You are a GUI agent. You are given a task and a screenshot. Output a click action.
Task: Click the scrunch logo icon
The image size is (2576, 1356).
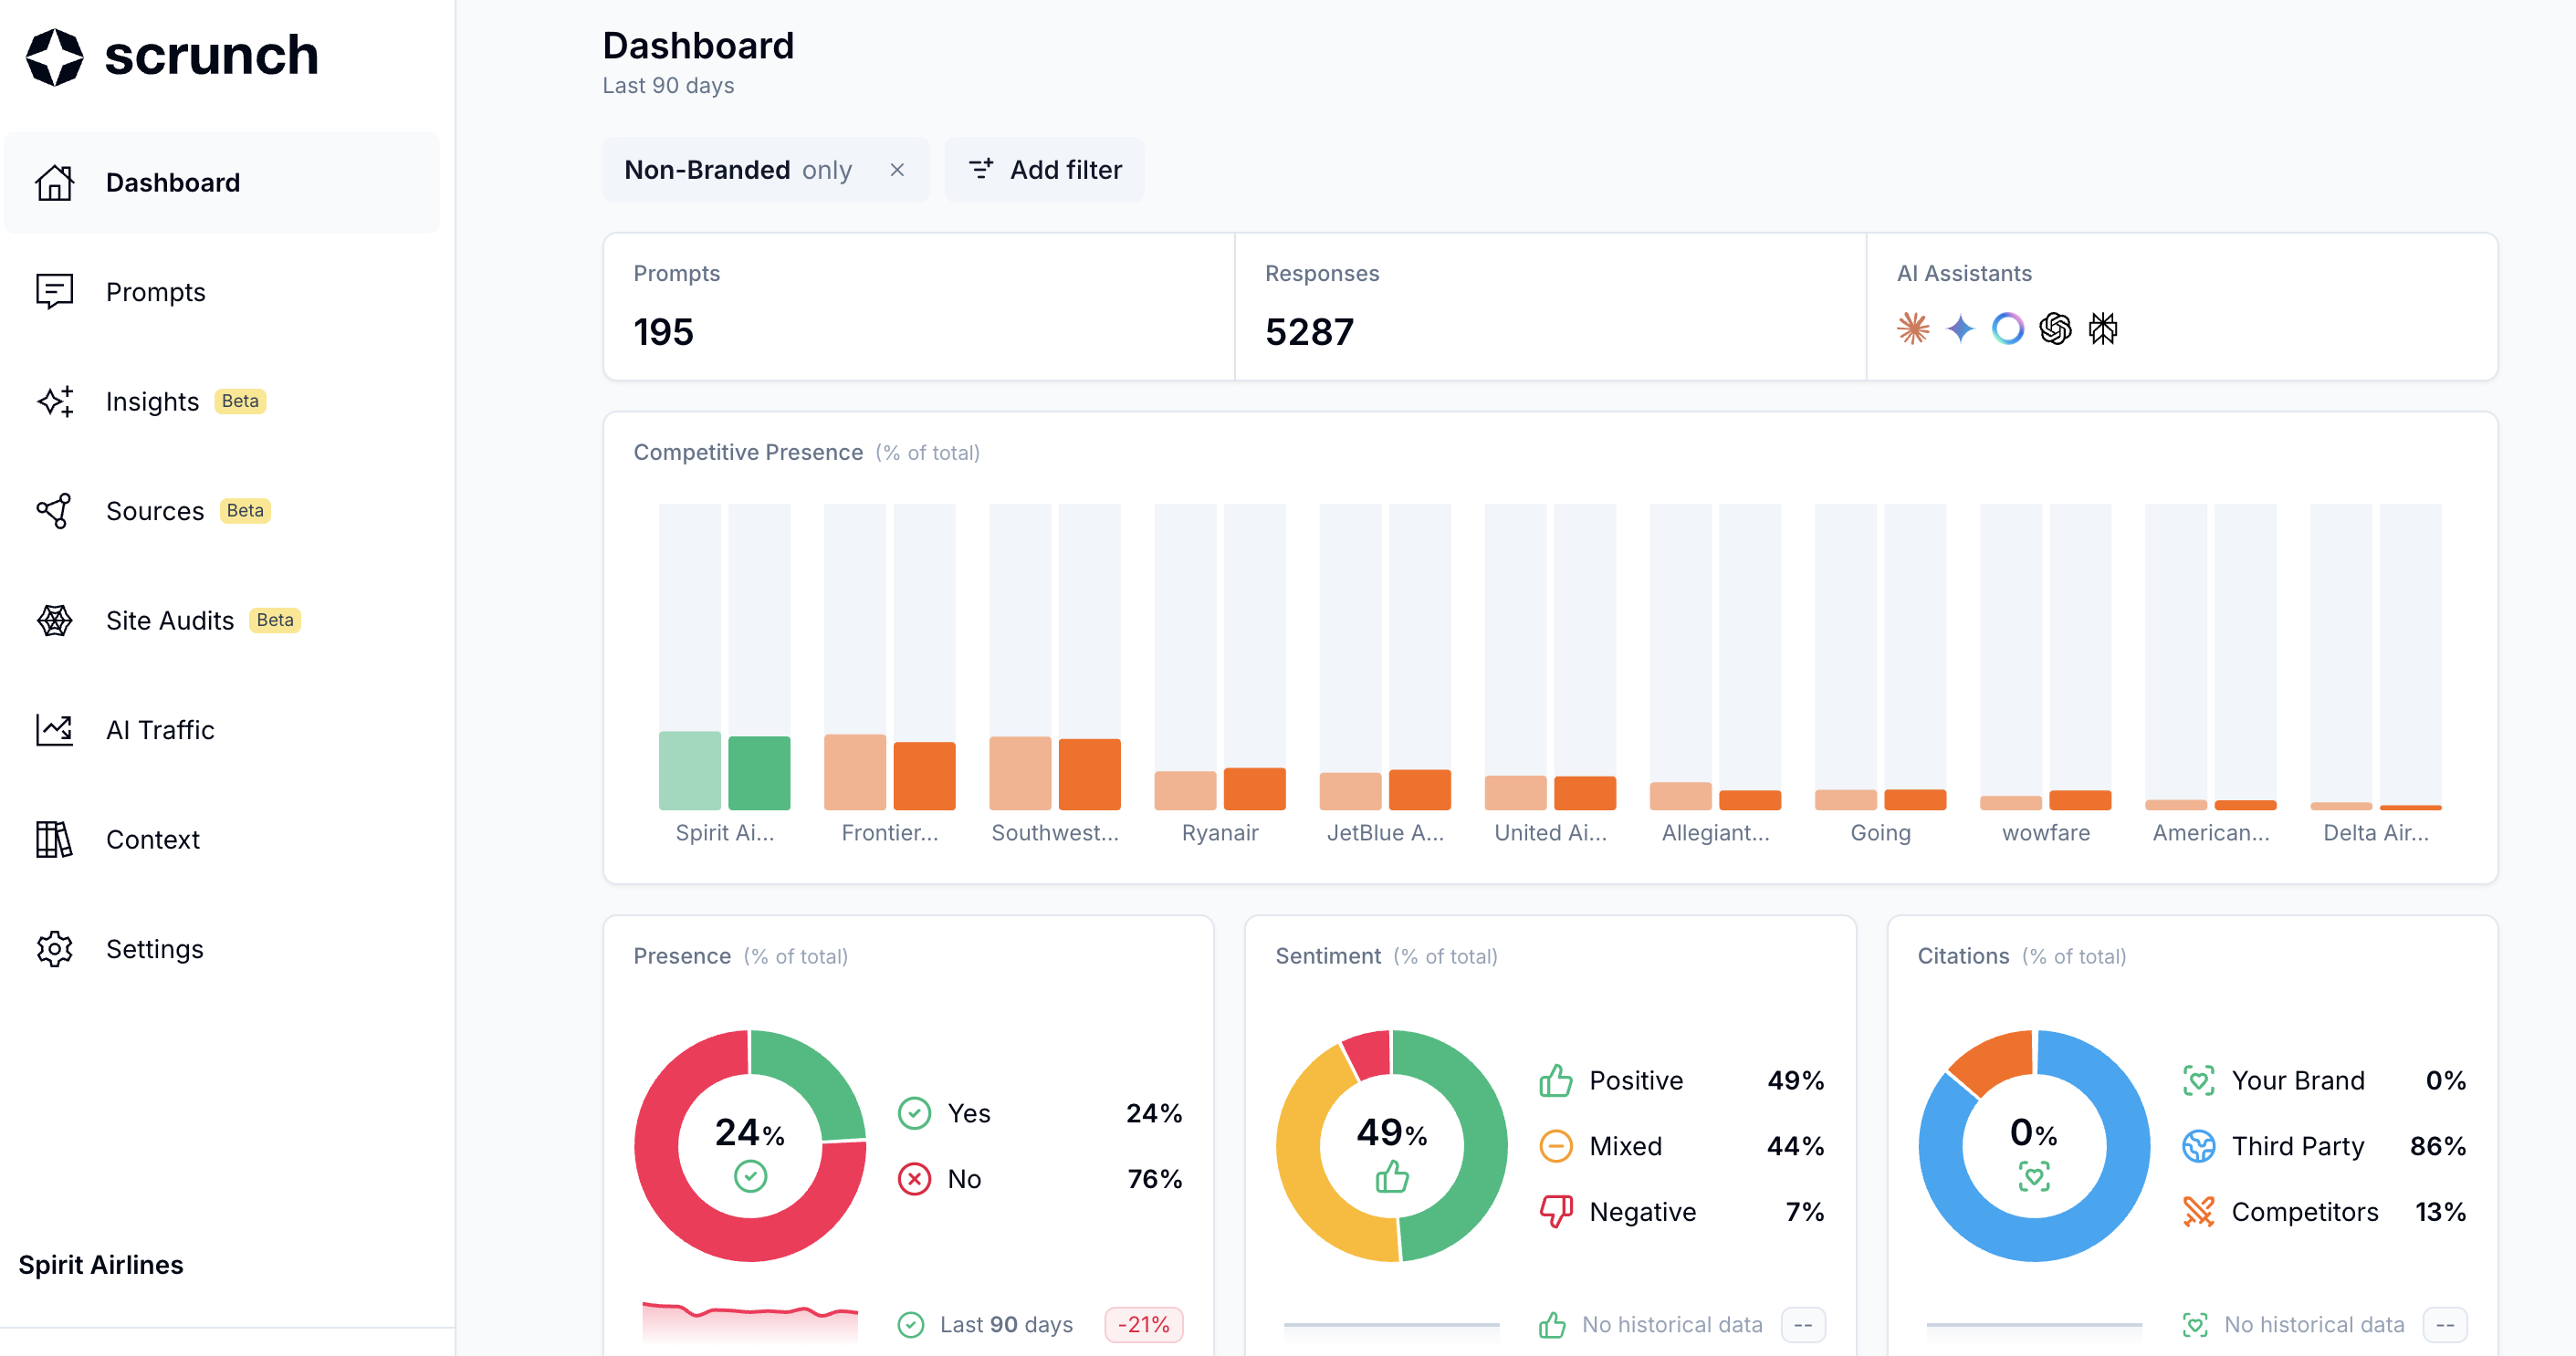click(54, 56)
